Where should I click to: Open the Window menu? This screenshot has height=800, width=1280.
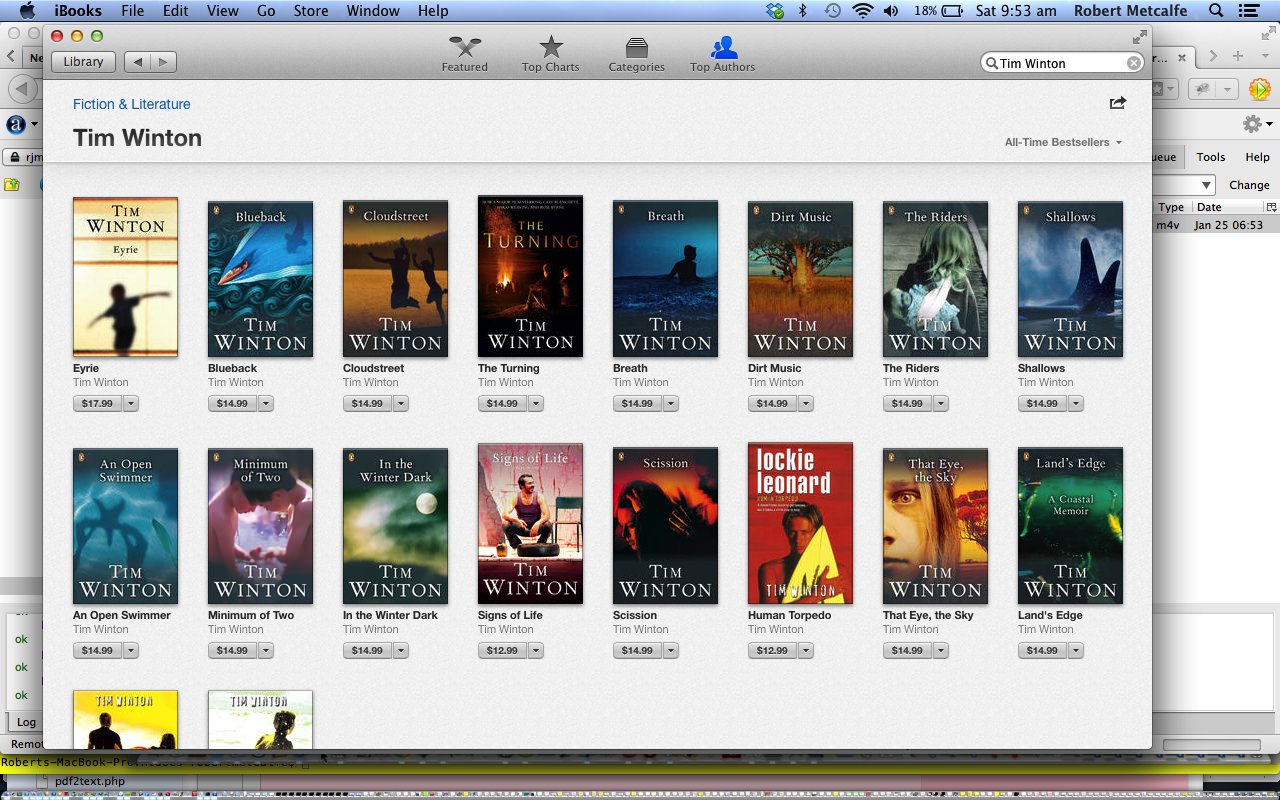click(x=373, y=11)
